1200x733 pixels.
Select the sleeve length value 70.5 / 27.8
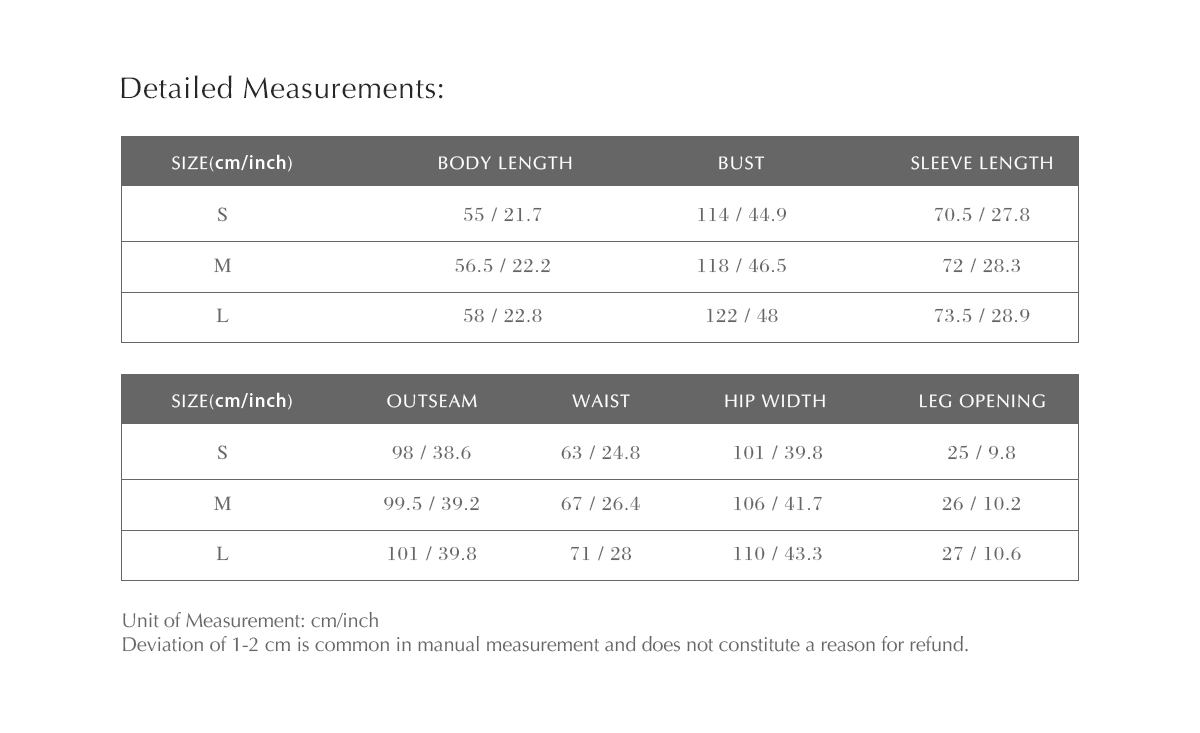coord(982,215)
